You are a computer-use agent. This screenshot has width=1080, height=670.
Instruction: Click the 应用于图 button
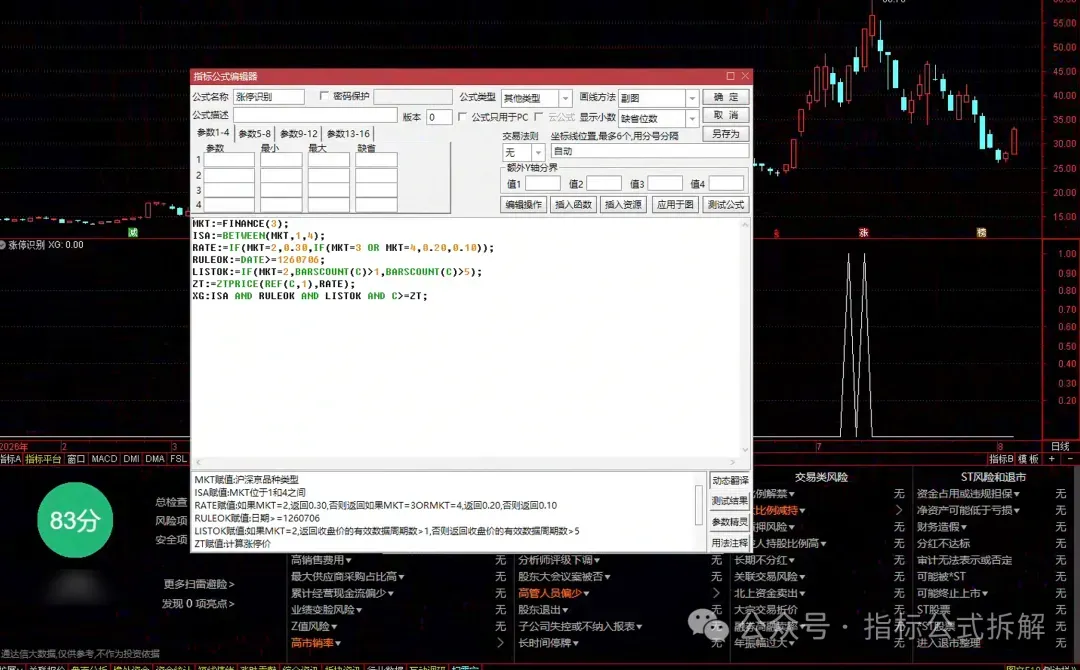point(675,205)
